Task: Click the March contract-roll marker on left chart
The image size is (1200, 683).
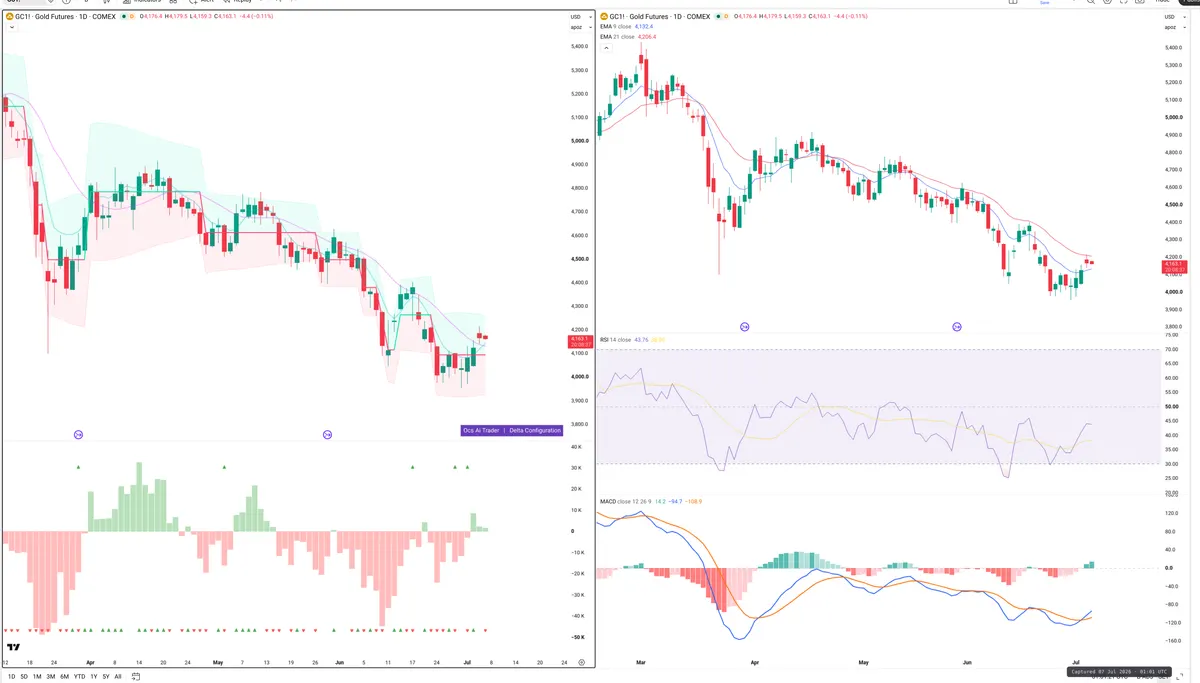Action: [78, 434]
